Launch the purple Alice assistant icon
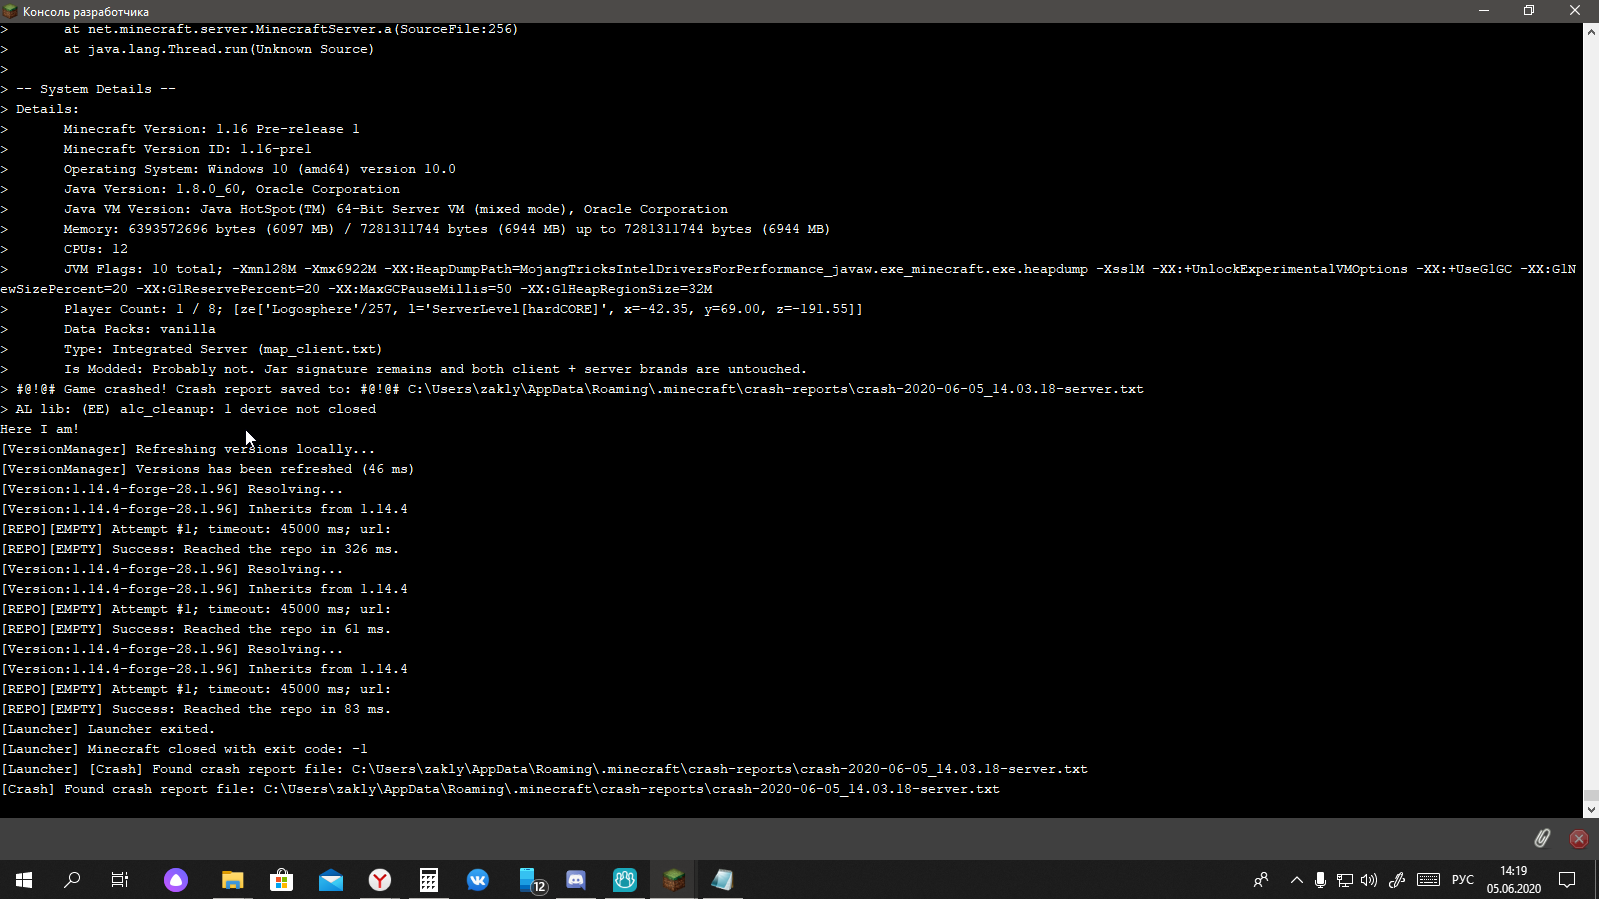This screenshot has width=1599, height=899. coord(176,880)
